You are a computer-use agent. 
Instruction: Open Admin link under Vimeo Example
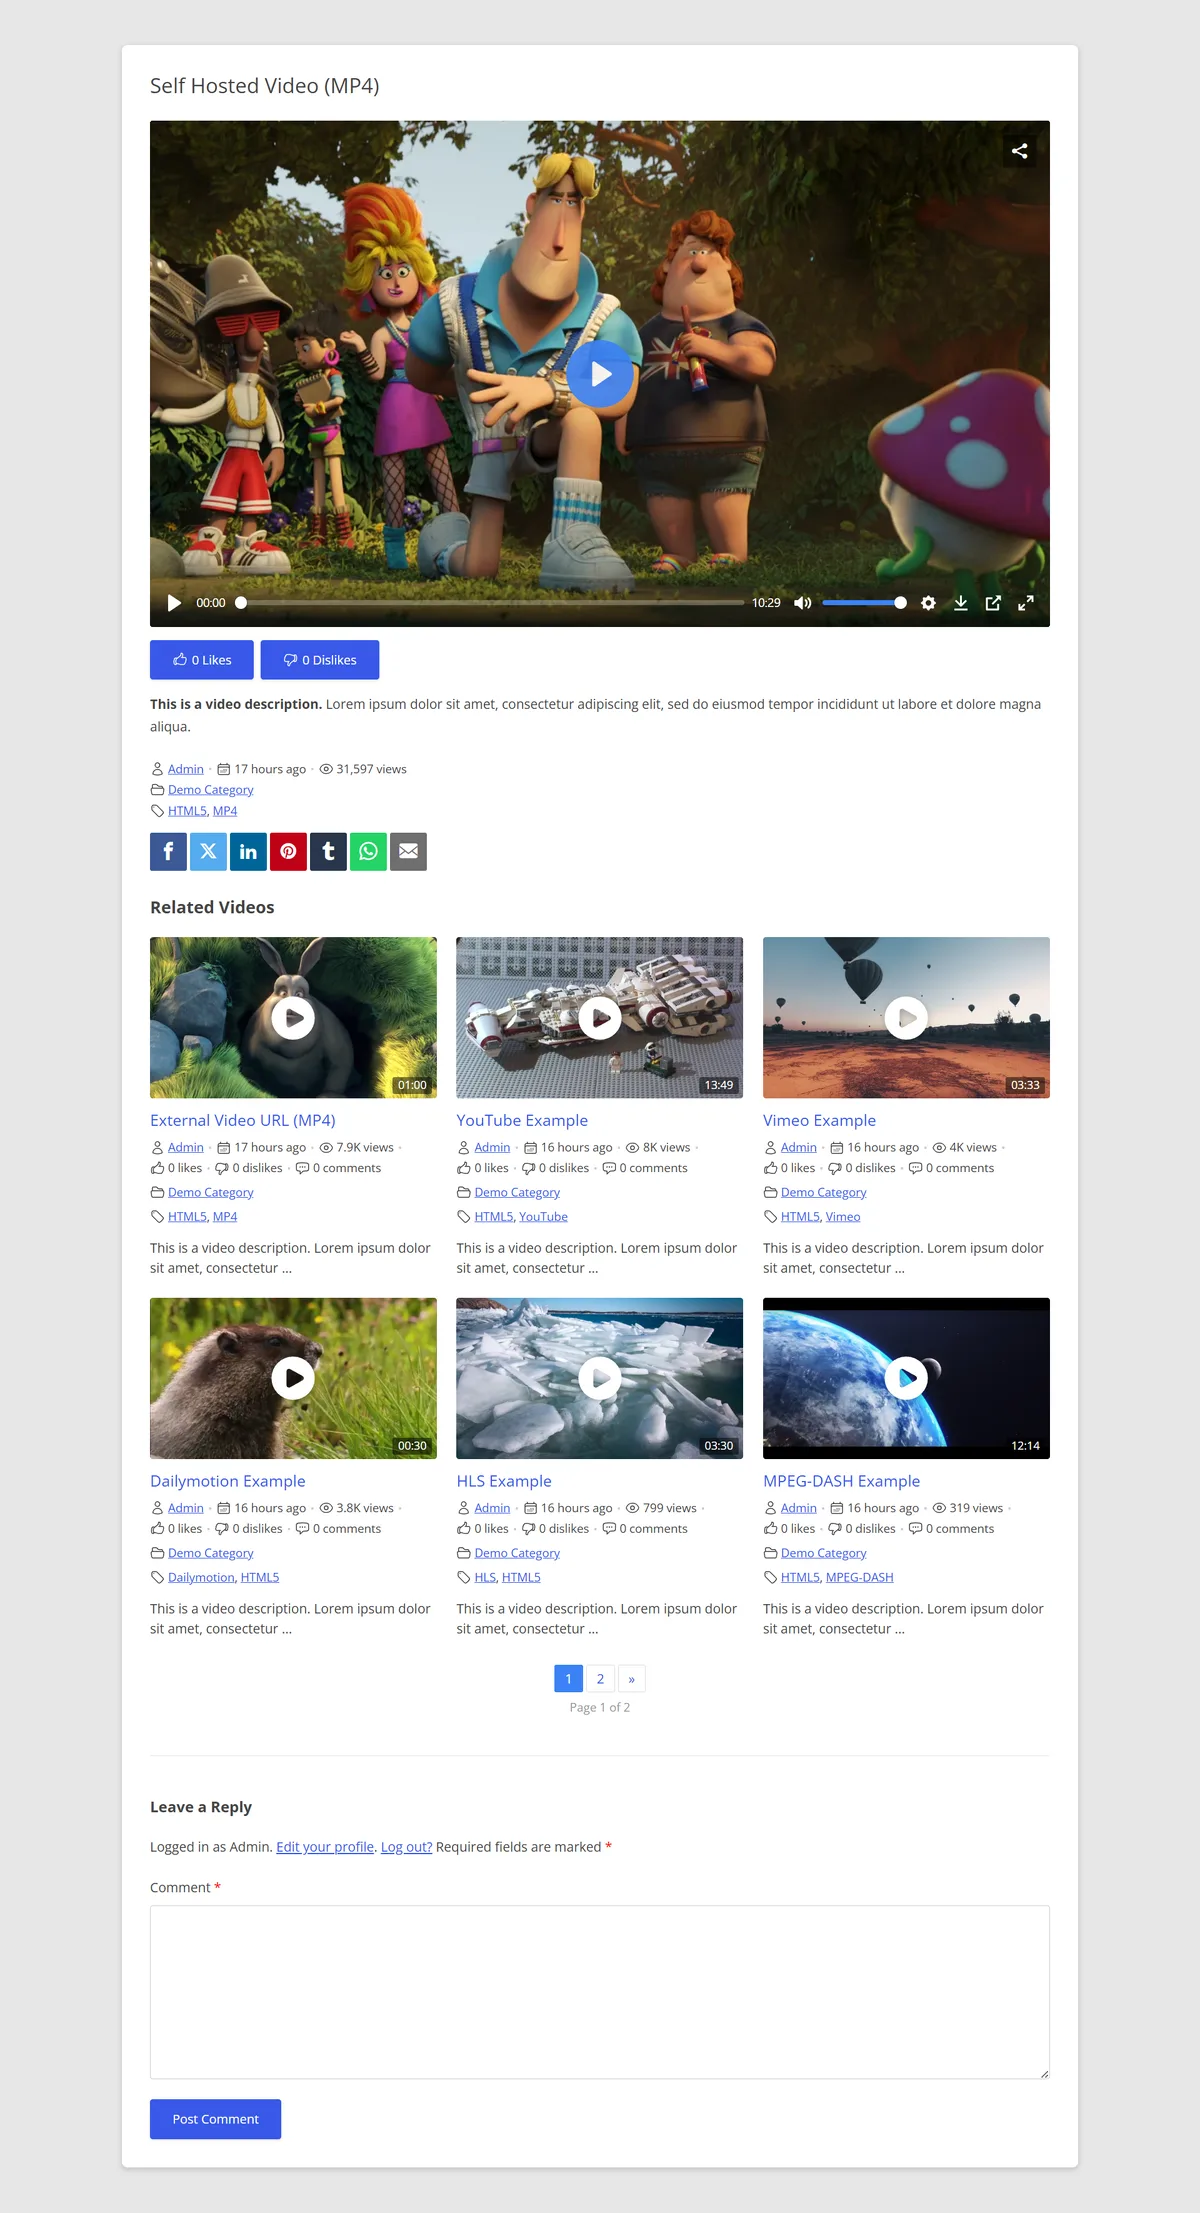point(799,1147)
